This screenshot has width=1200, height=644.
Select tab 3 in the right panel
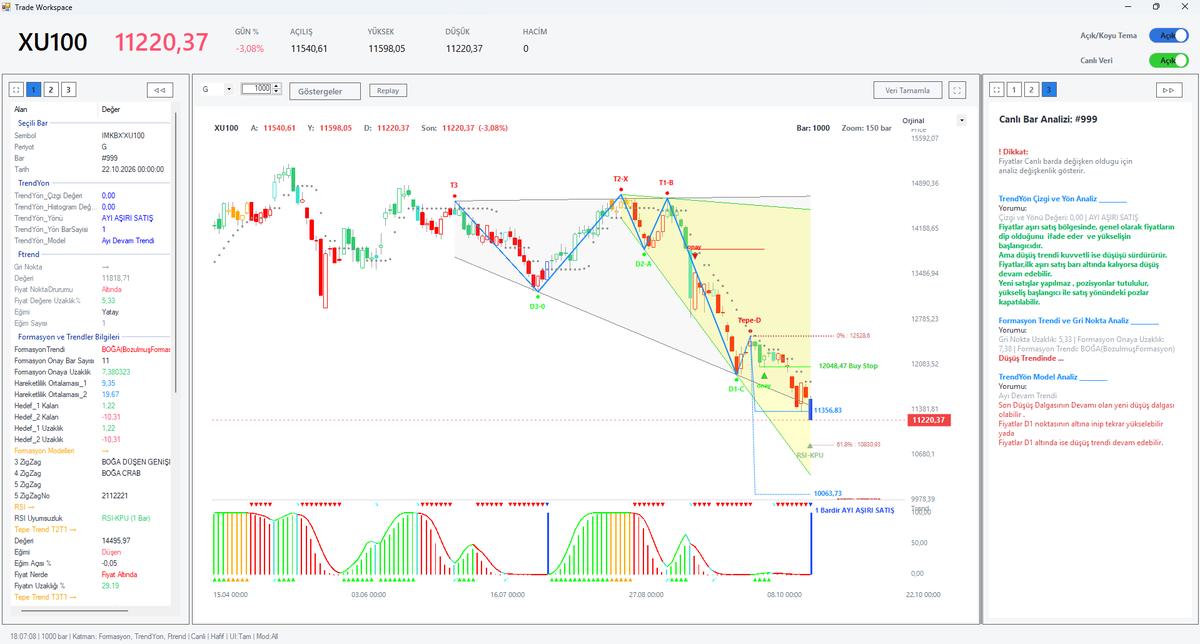tap(1048, 89)
